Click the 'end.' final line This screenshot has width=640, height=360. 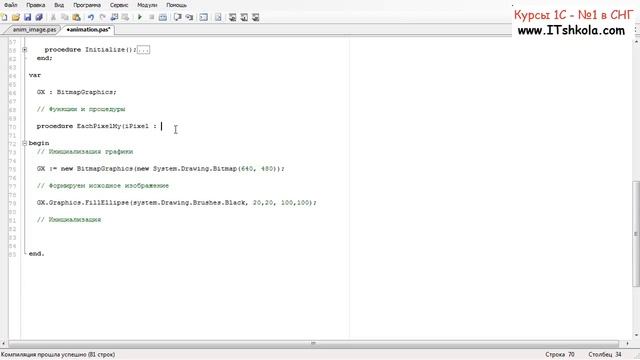(36, 254)
